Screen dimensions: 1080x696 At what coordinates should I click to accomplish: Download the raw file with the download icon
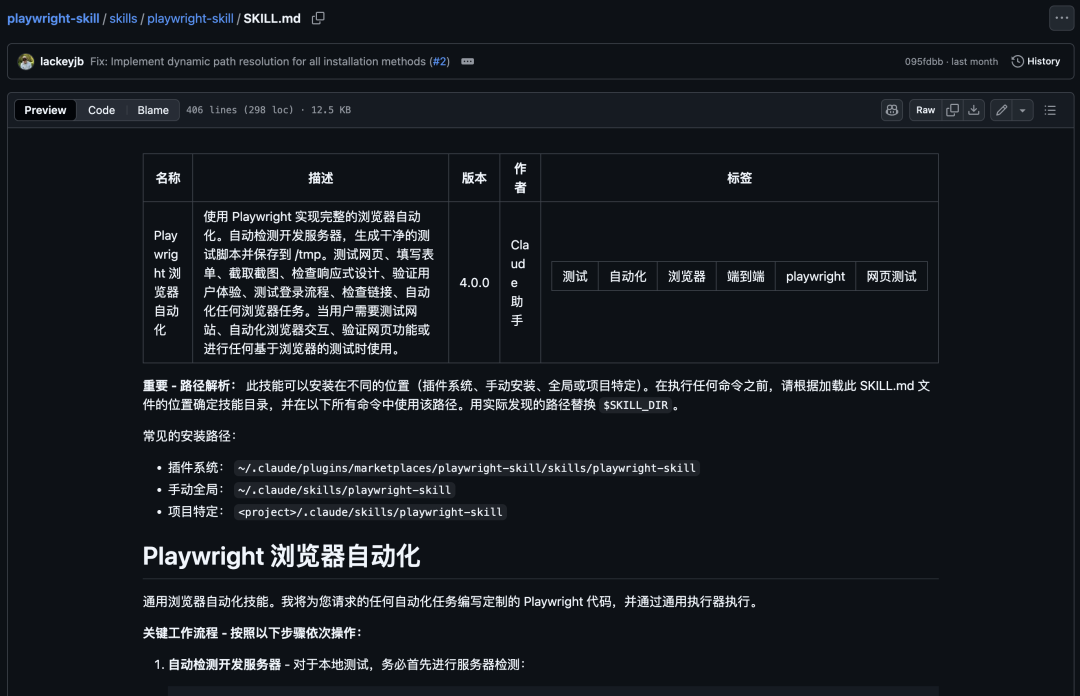[x=975, y=110]
